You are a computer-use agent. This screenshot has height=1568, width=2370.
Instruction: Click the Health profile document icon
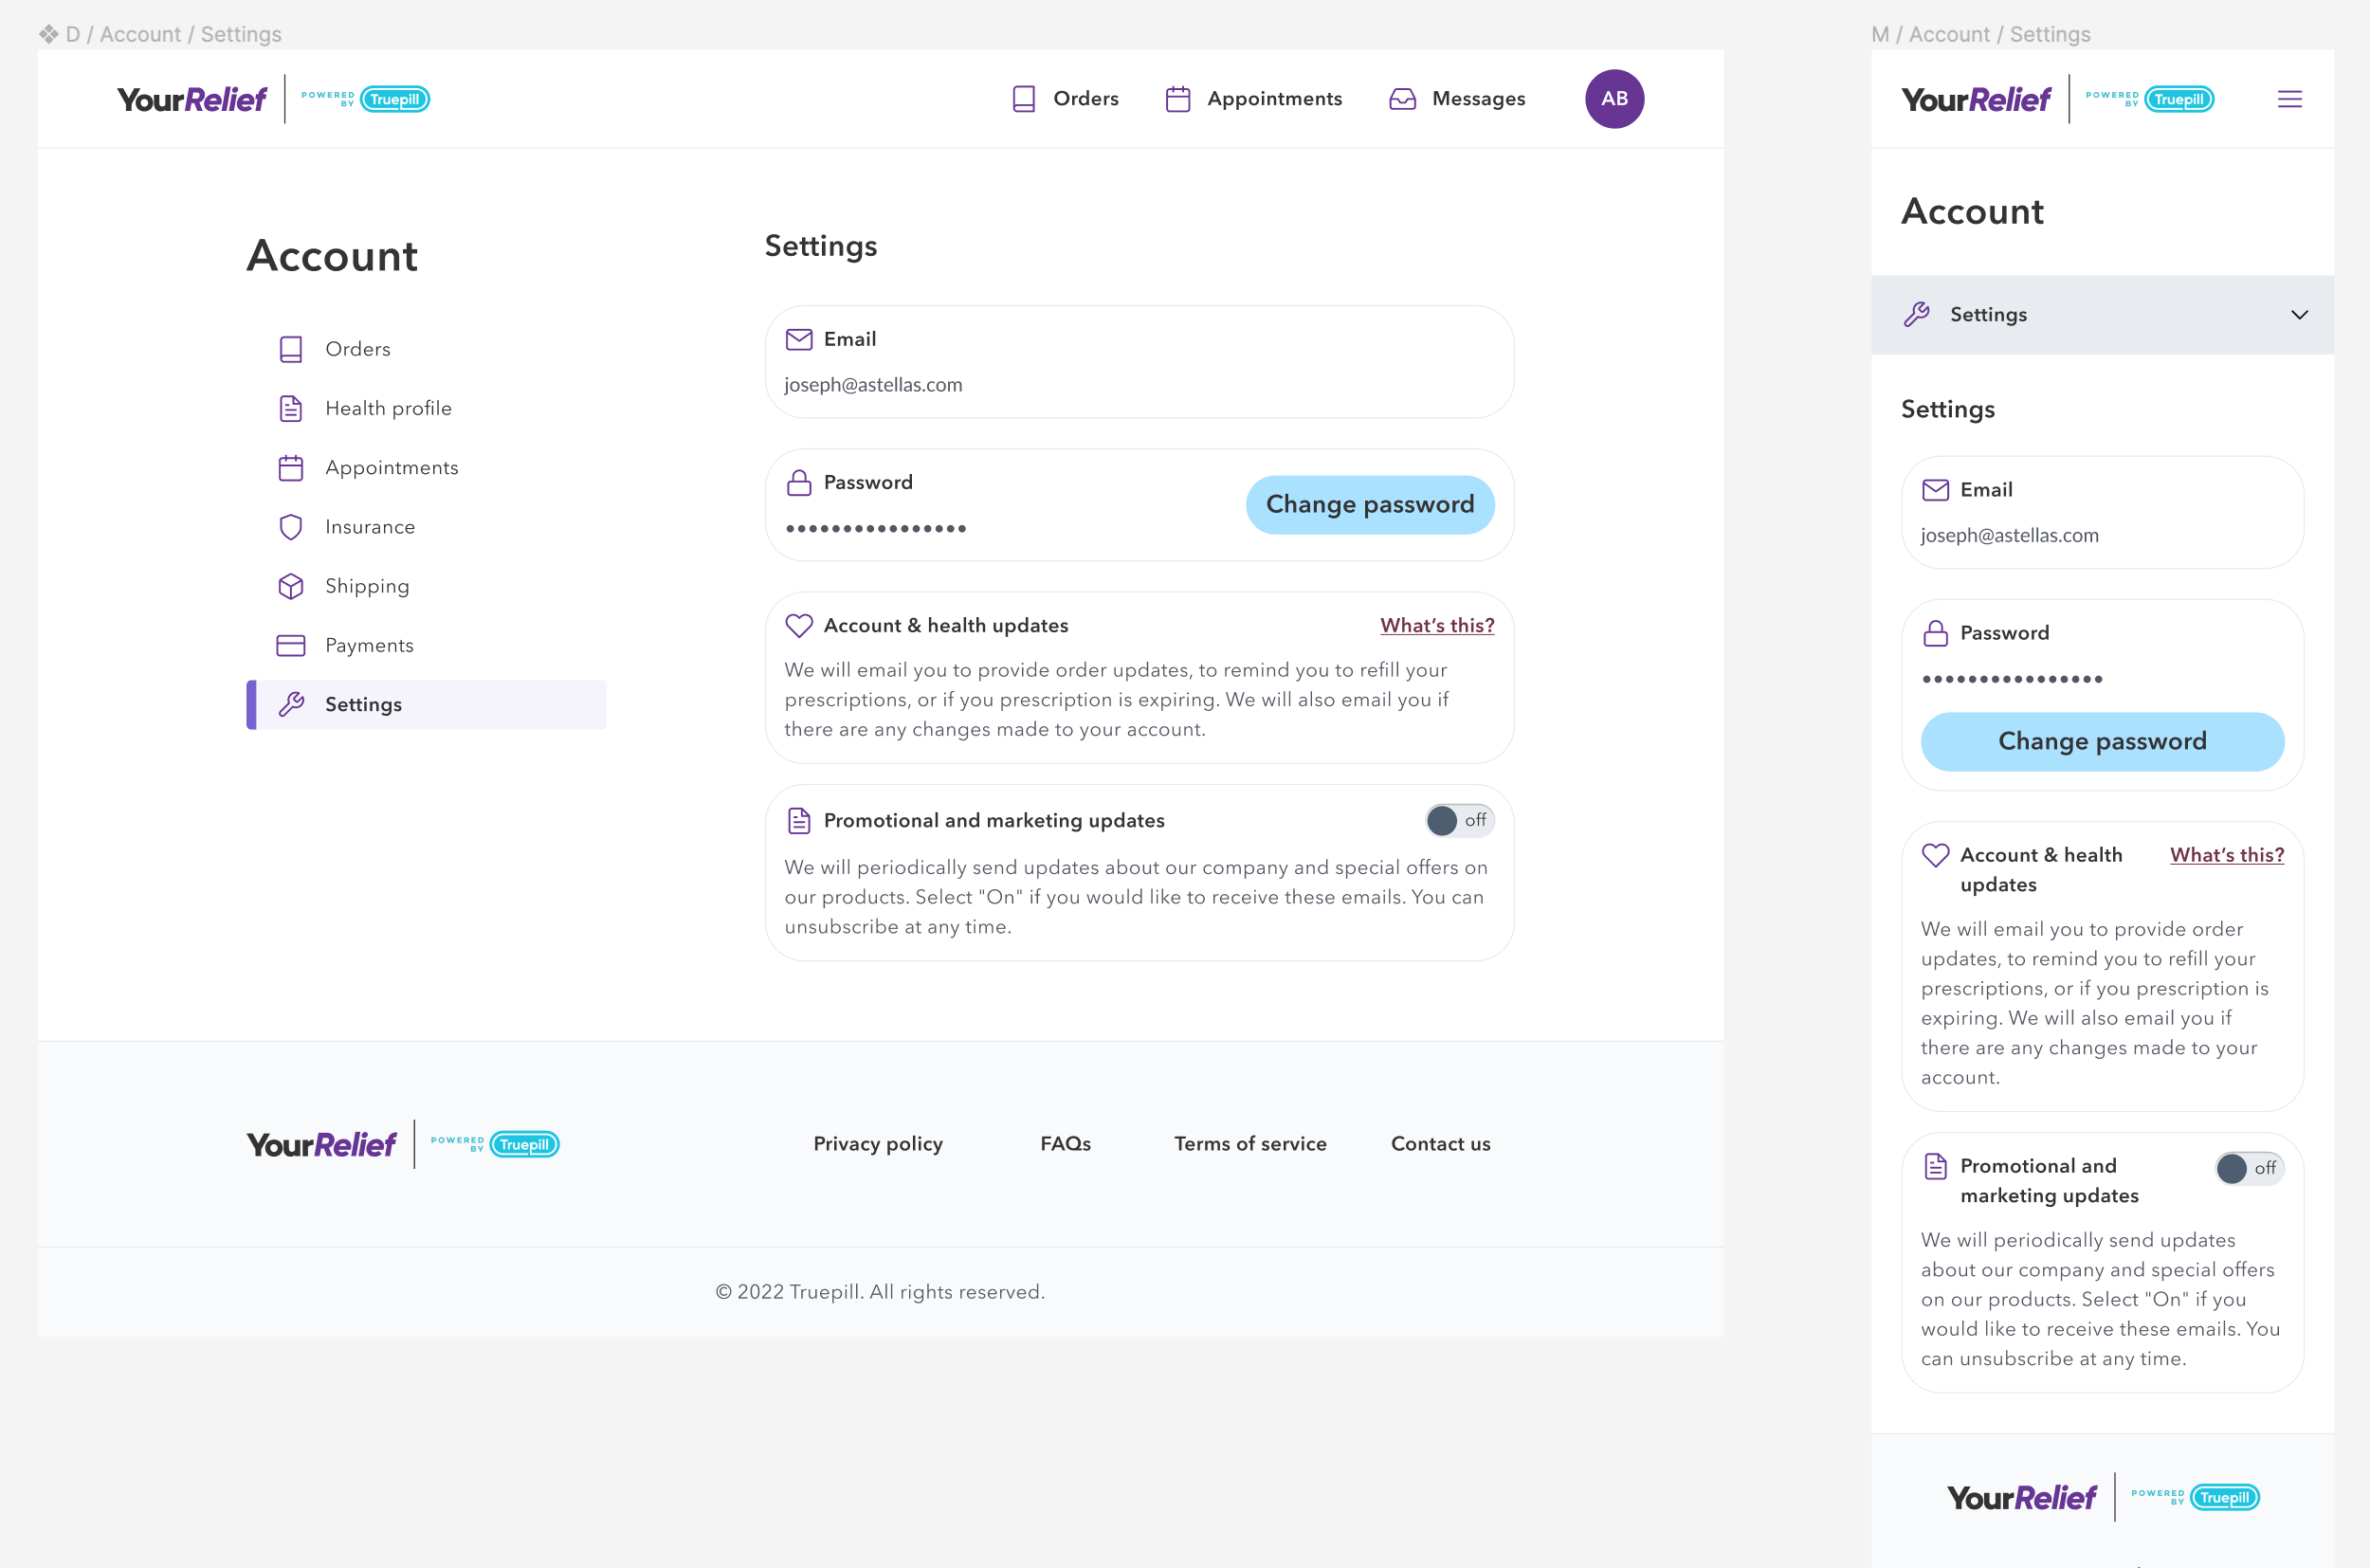click(291, 408)
